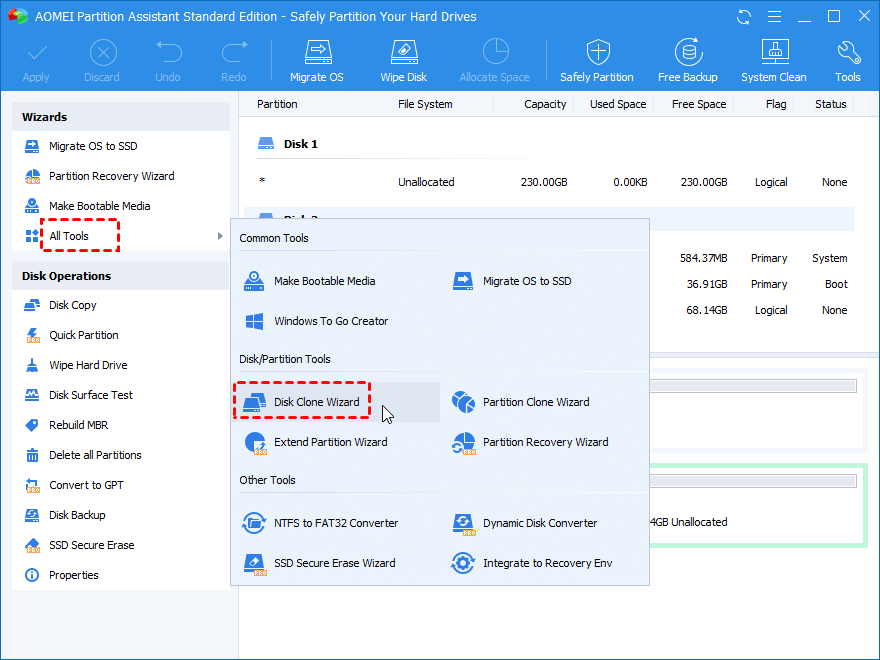880x660 pixels.
Task: Click the Capacity column header
Action: [x=545, y=104]
